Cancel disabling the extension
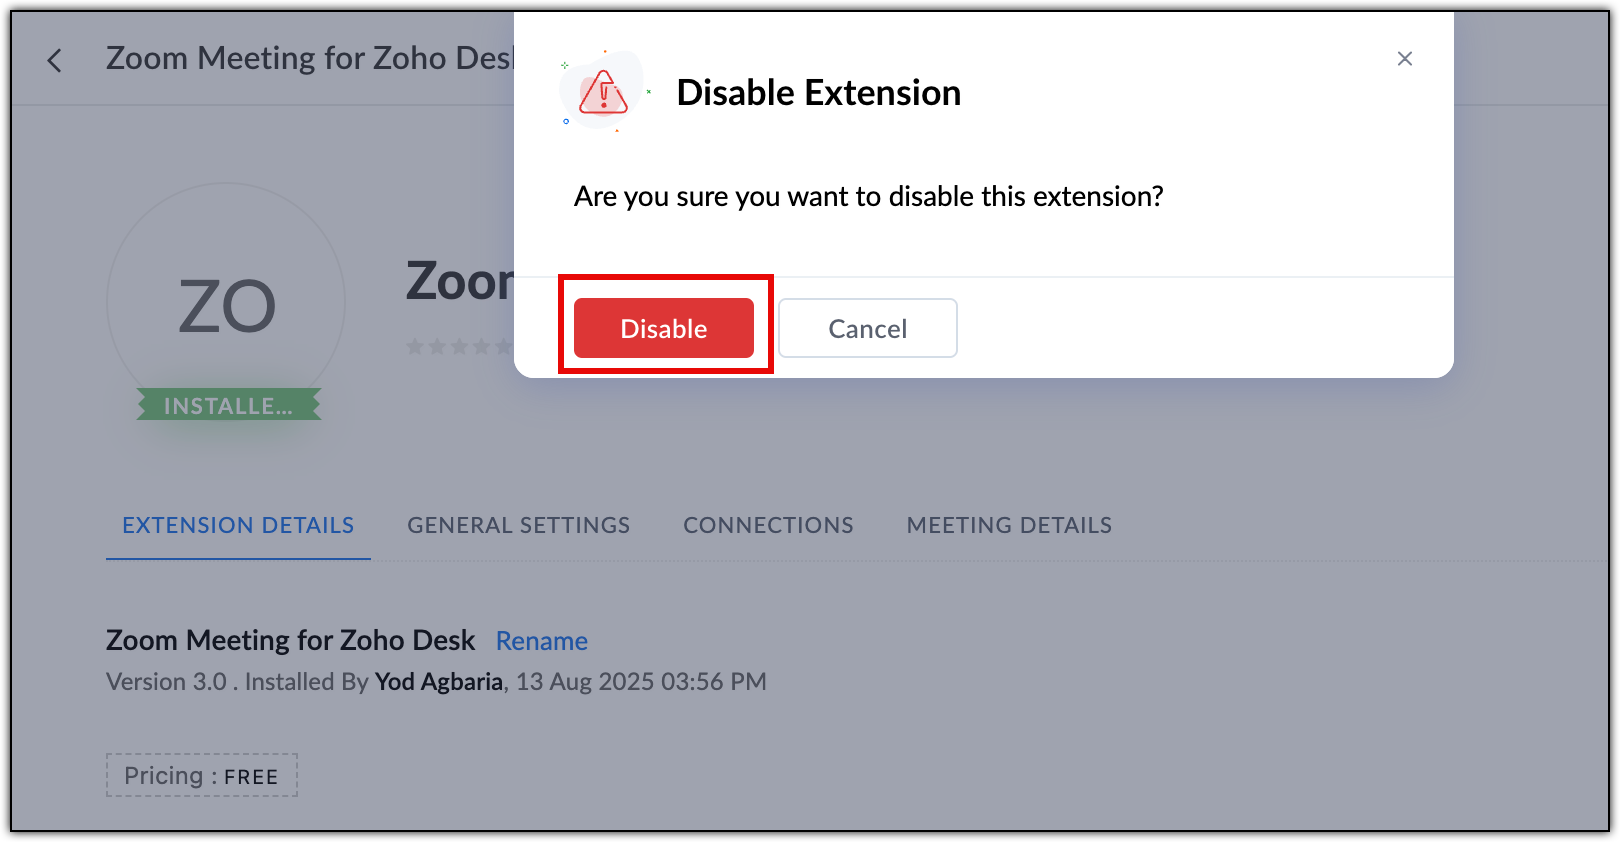This screenshot has height=842, width=1620. point(867,328)
